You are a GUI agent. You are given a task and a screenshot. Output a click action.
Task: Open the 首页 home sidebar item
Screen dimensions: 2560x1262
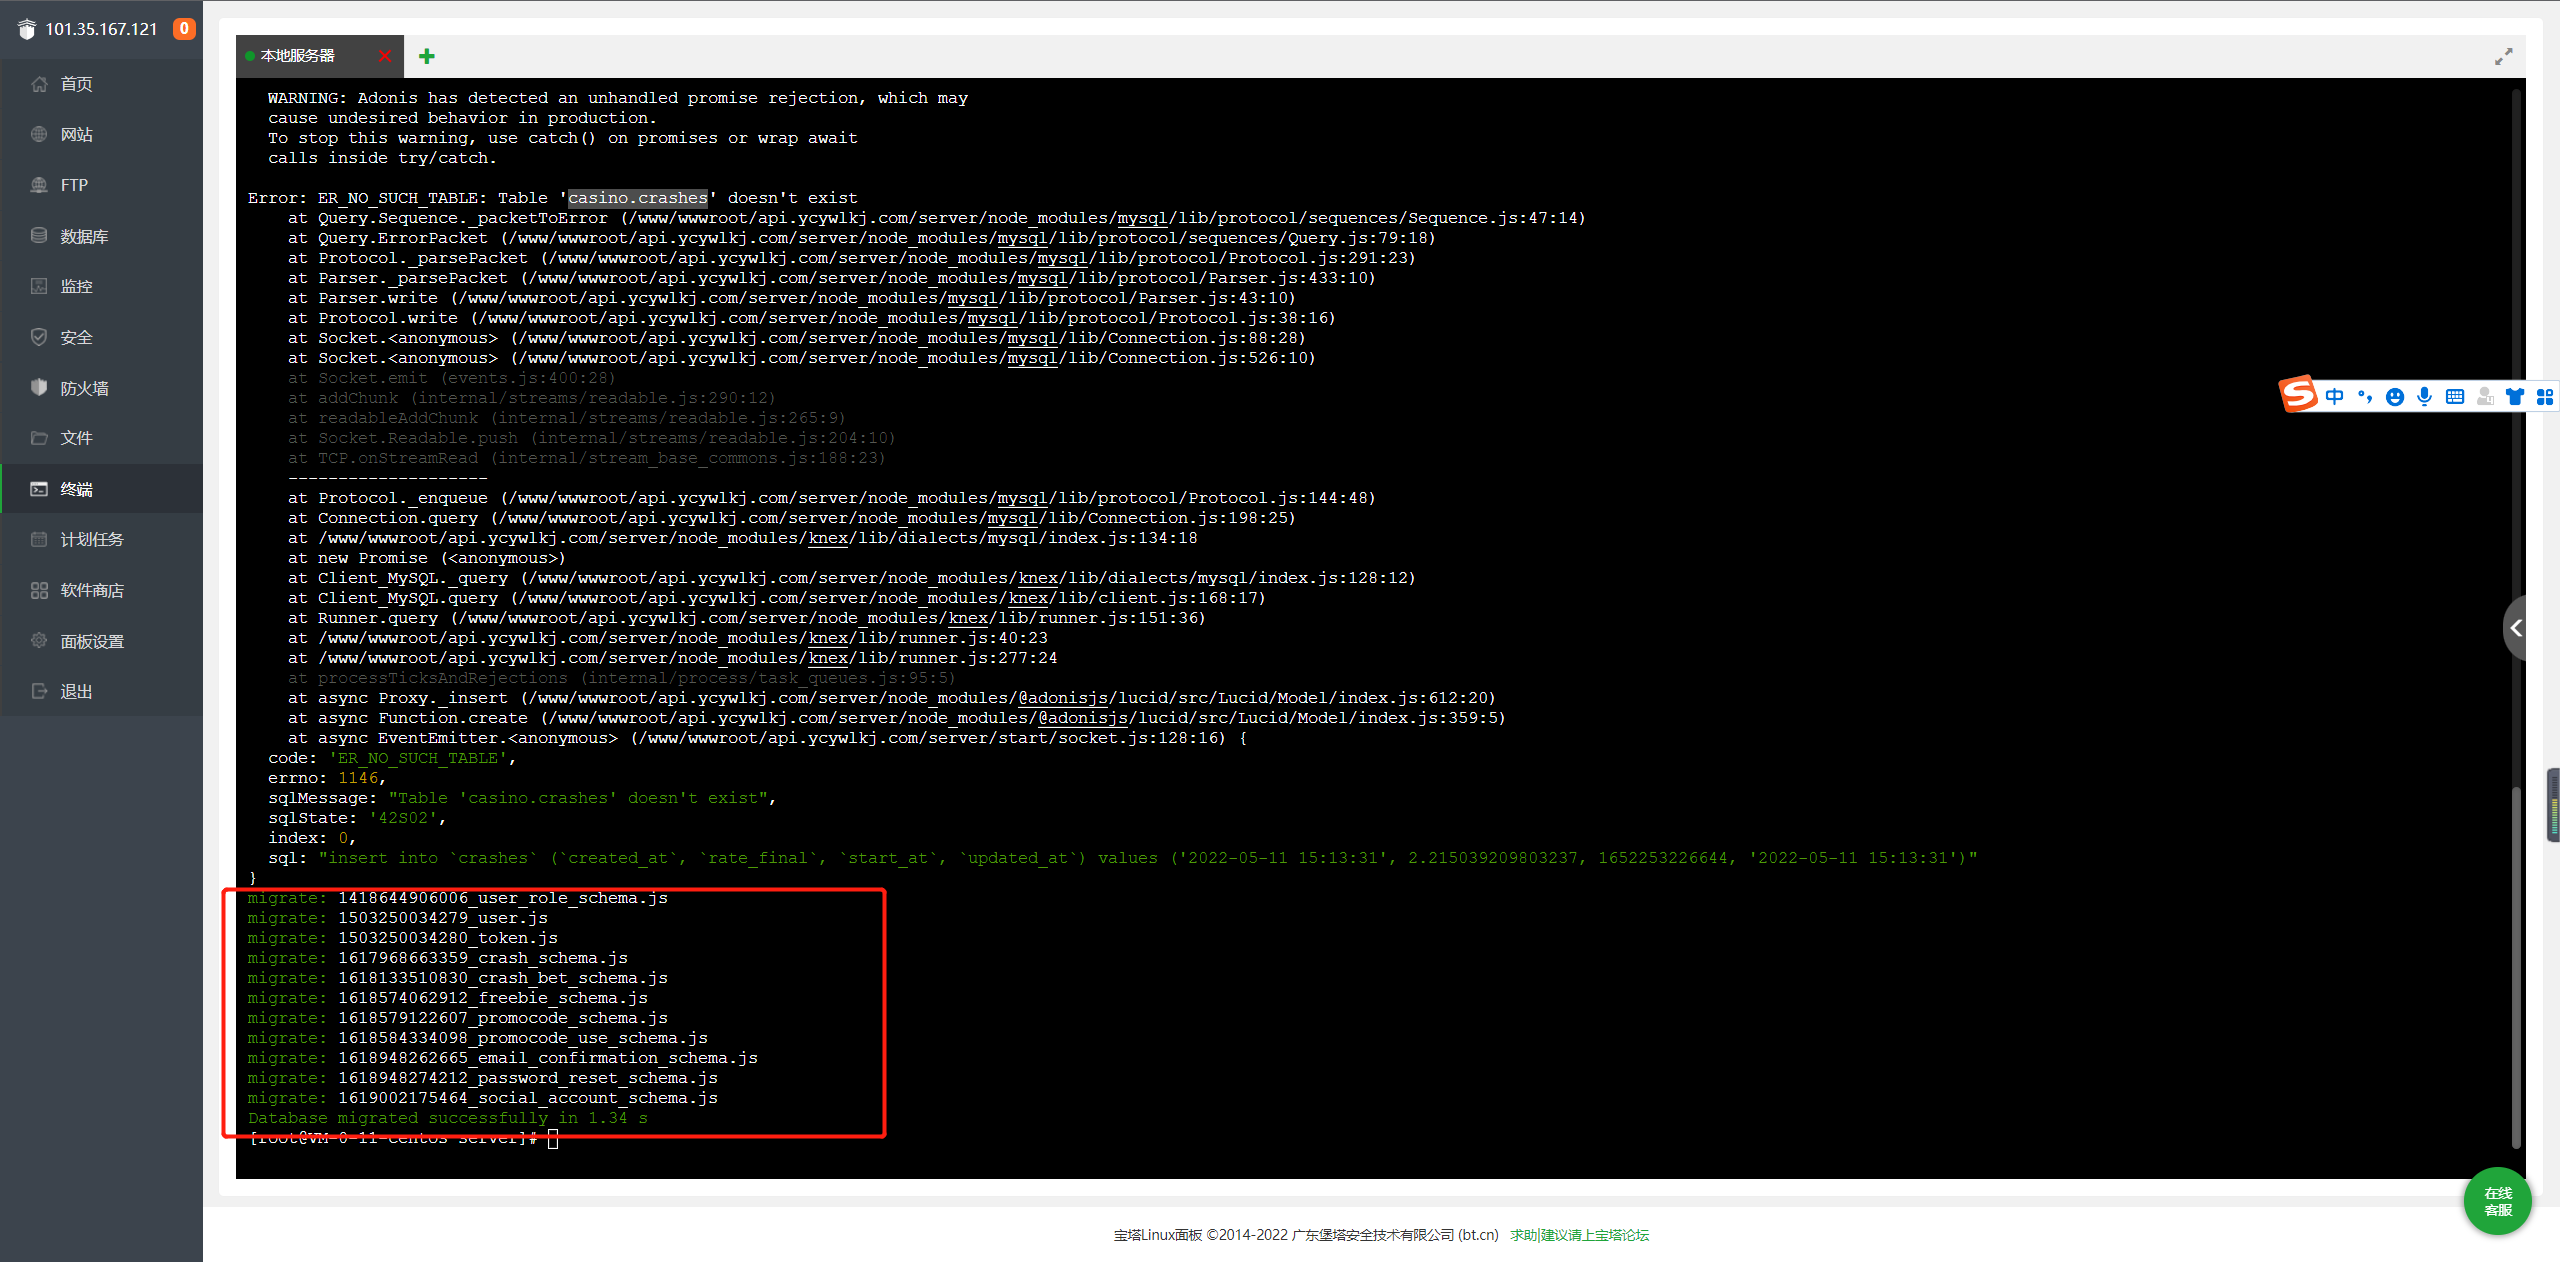coord(76,84)
